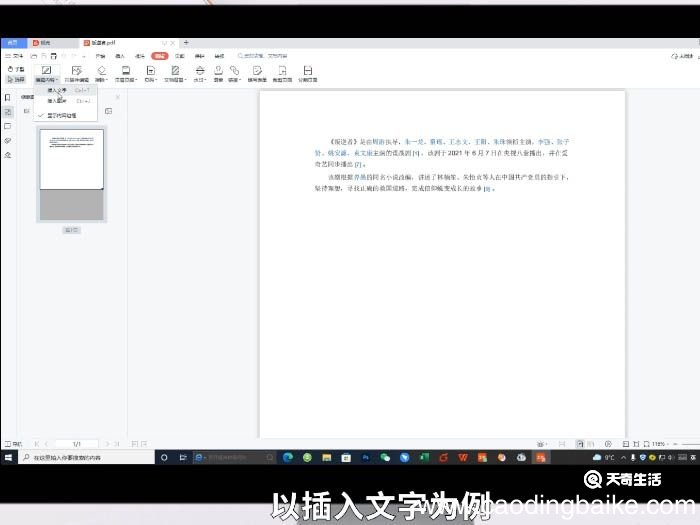Viewport: 700px width, 525px height.
Task: Open the scanned document edit tool
Action: pyautogui.click(x=76, y=74)
